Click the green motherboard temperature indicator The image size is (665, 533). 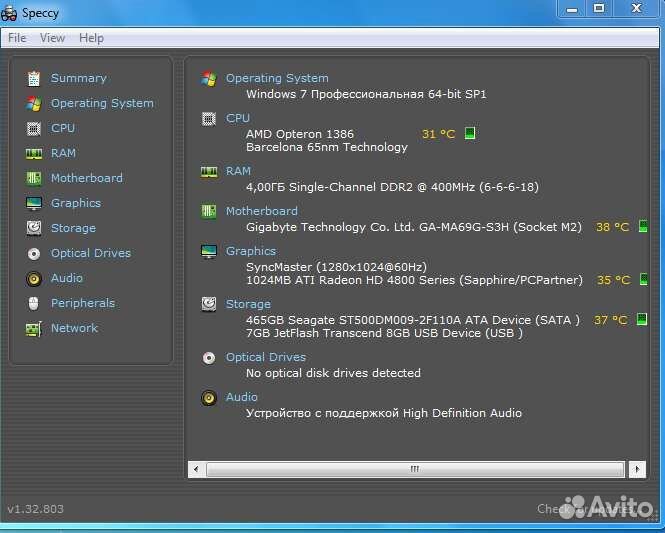[643, 226]
